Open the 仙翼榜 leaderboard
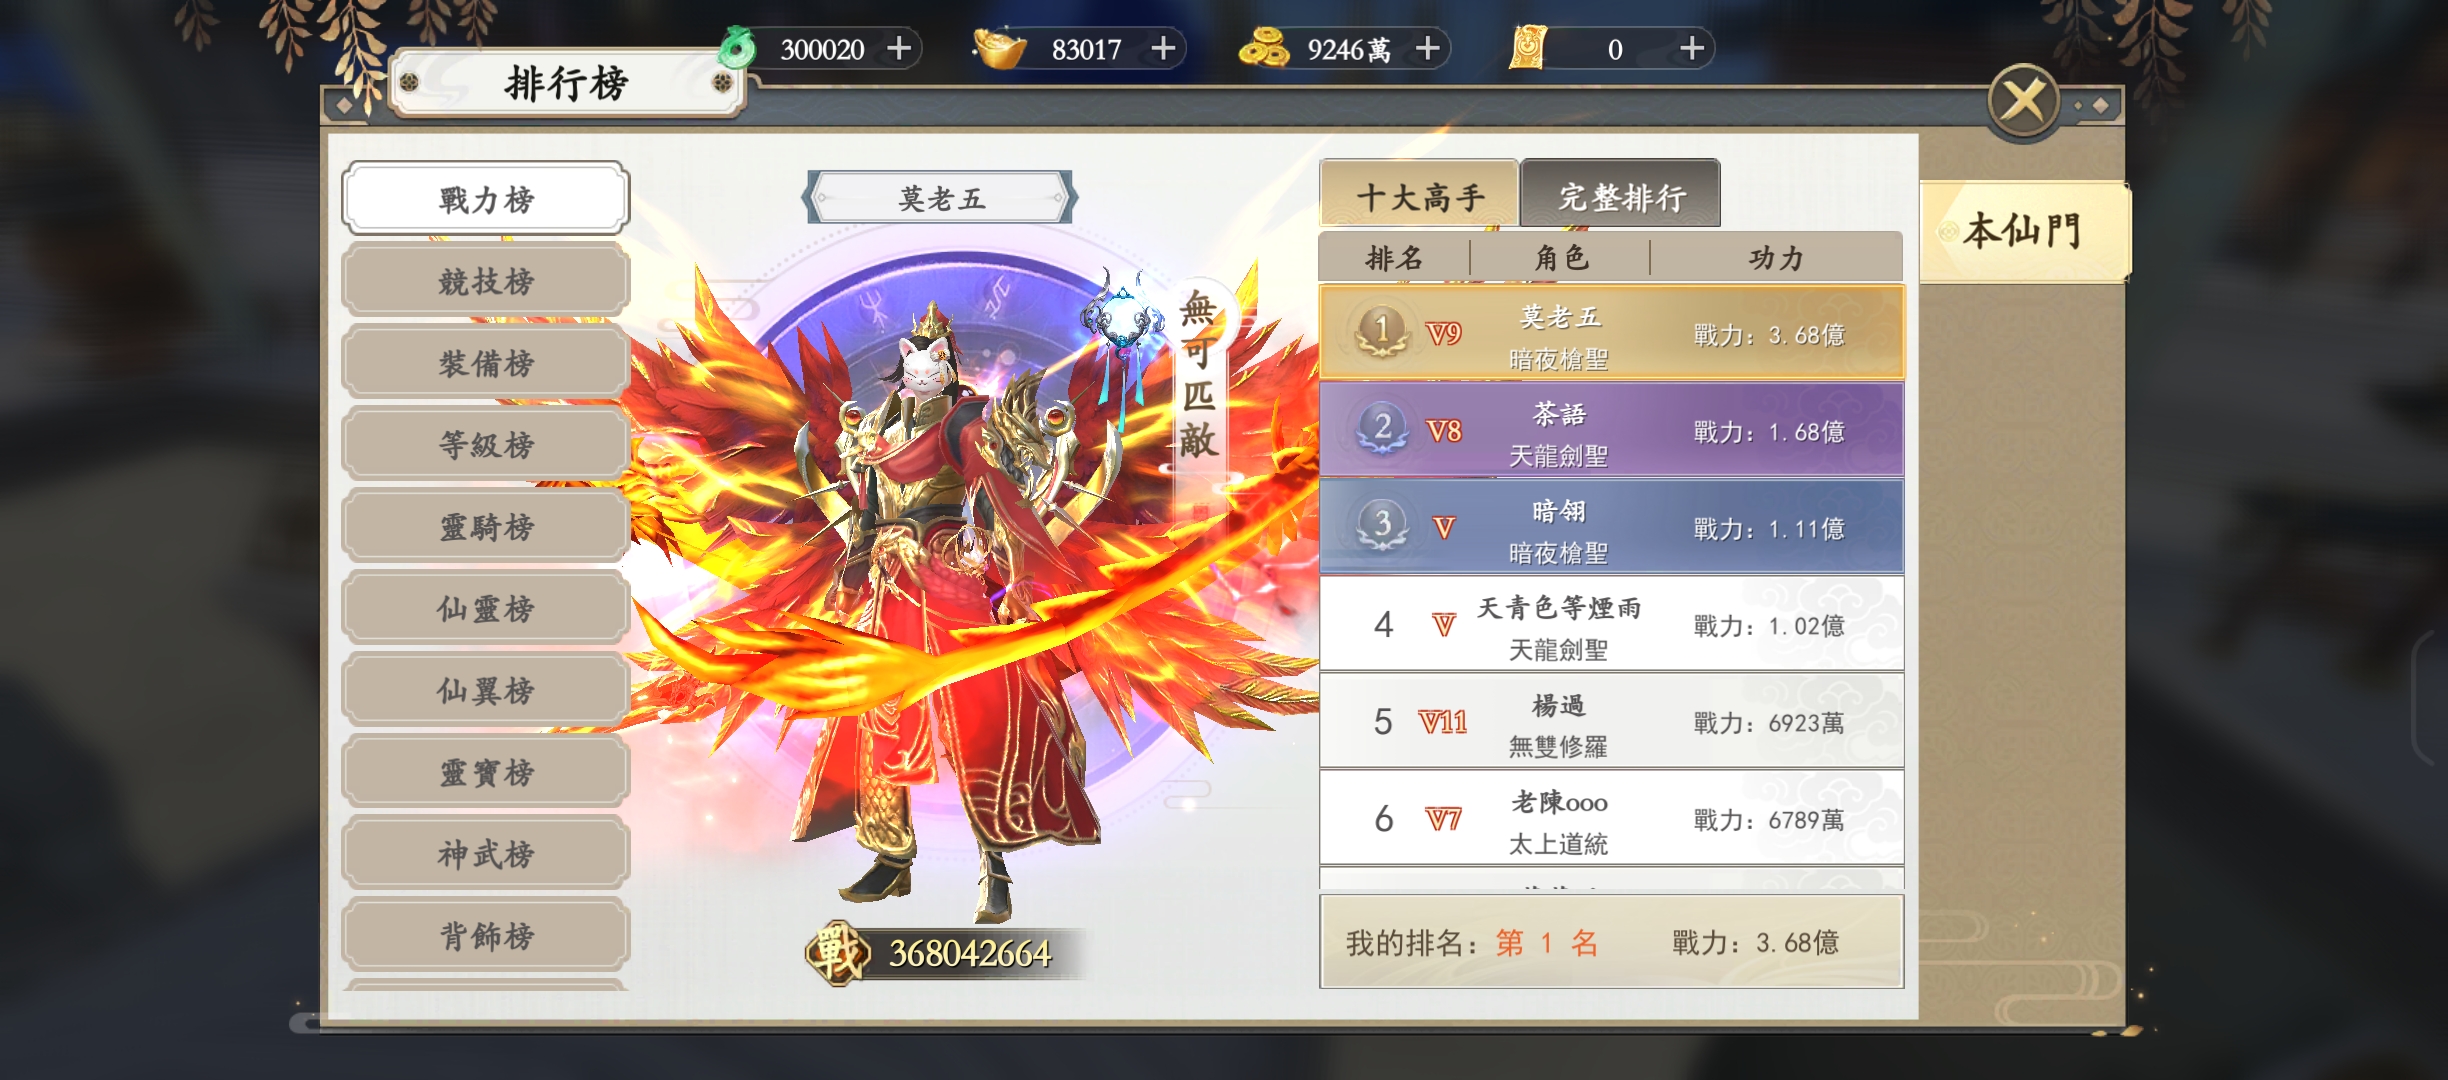 tap(486, 690)
